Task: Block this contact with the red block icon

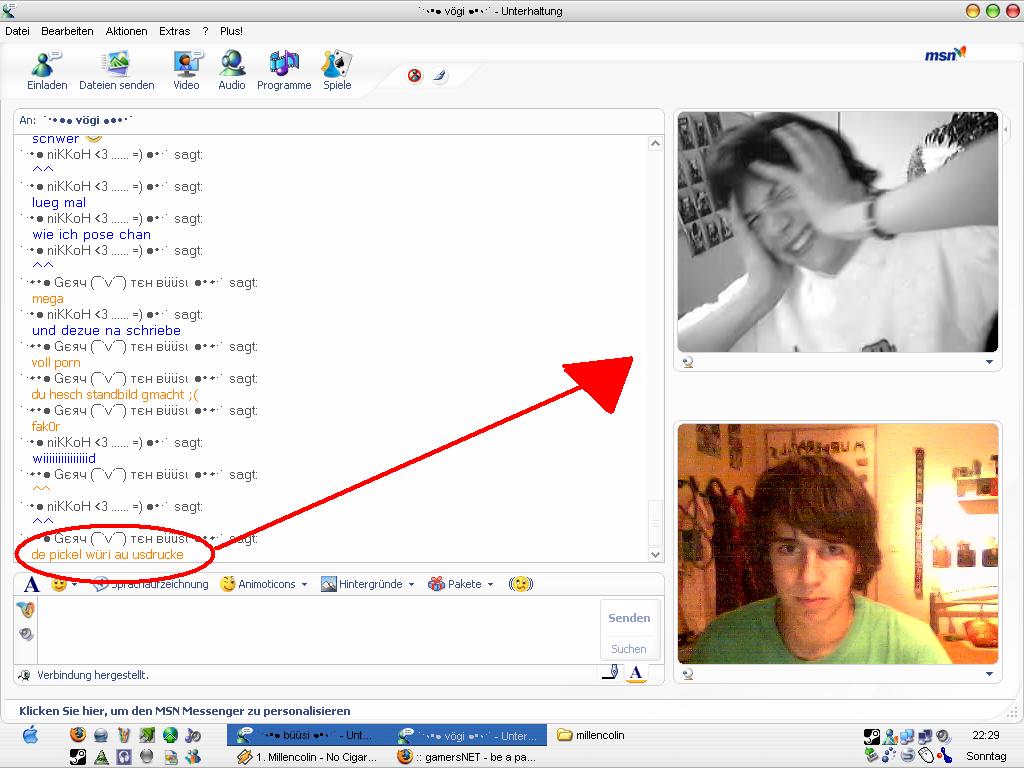Action: pyautogui.click(x=414, y=76)
